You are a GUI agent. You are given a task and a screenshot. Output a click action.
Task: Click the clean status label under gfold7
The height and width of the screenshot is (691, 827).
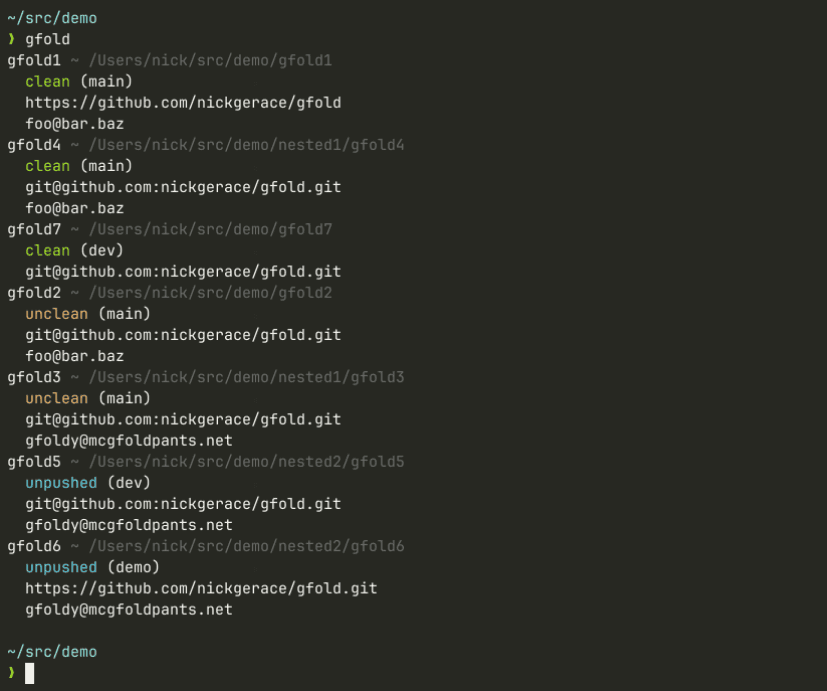pos(47,250)
